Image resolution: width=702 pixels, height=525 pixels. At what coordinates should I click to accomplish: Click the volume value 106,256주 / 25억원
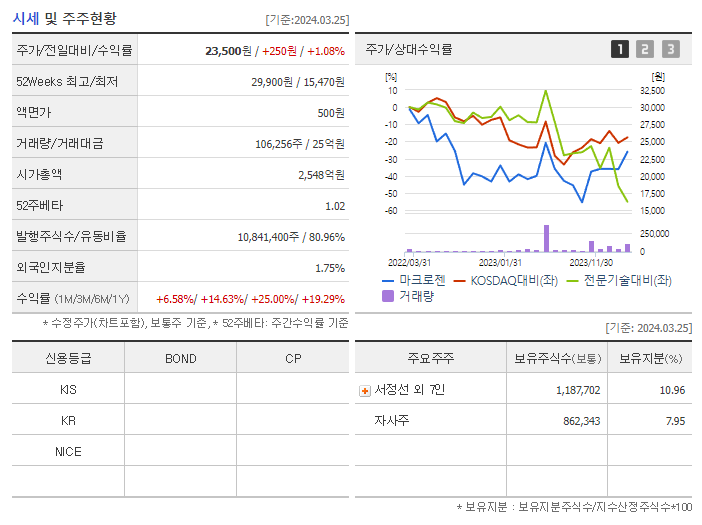tap(300, 144)
